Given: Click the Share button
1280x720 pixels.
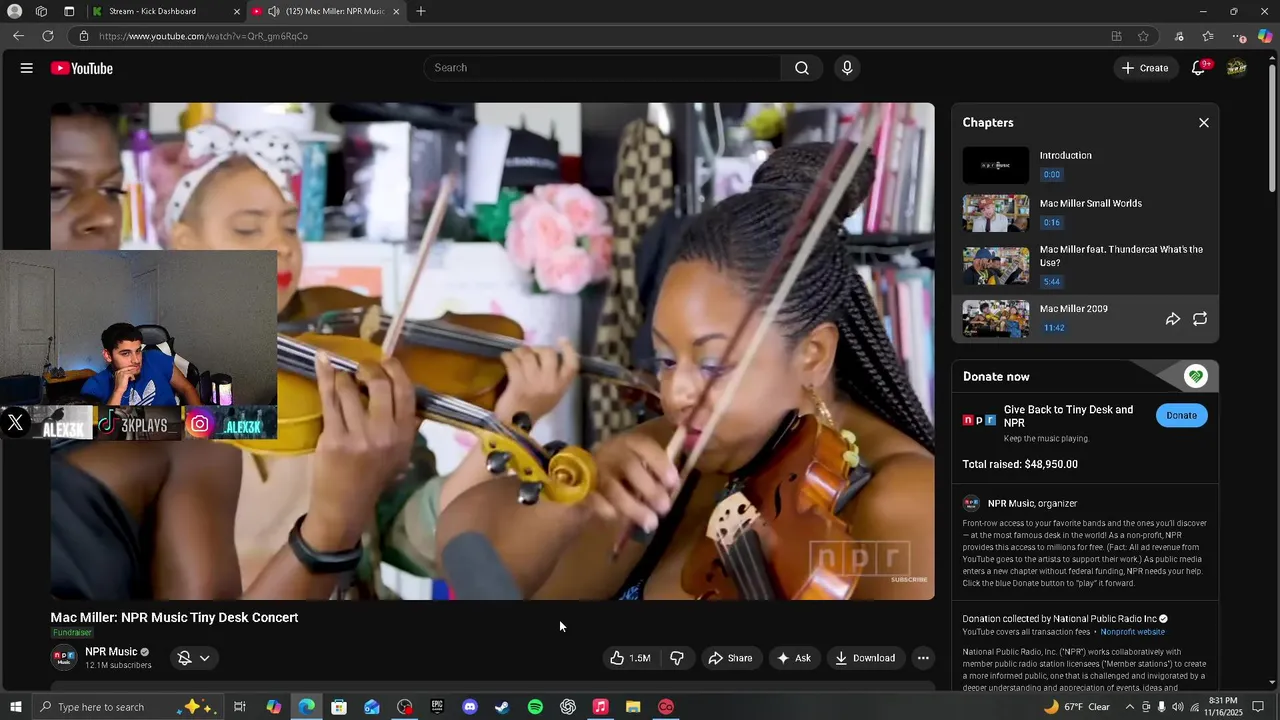Looking at the screenshot, I should 730,658.
